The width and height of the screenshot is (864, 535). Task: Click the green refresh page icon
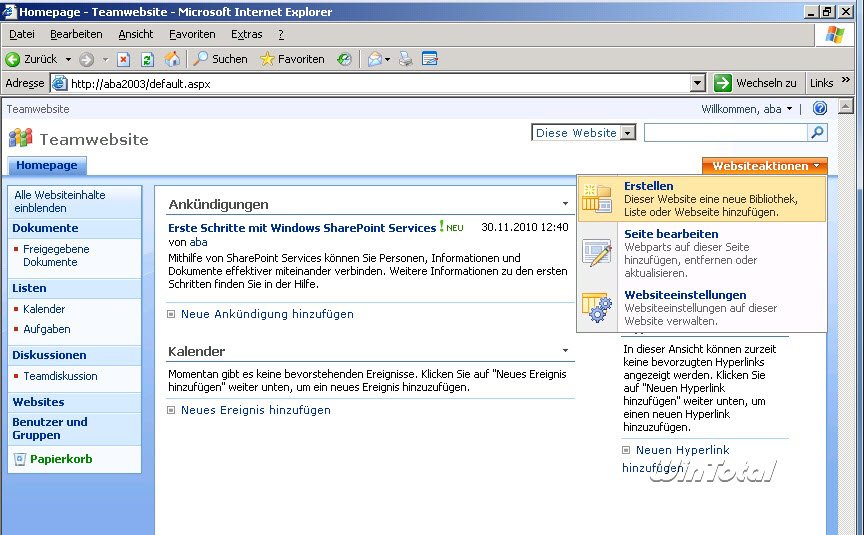pyautogui.click(x=147, y=59)
